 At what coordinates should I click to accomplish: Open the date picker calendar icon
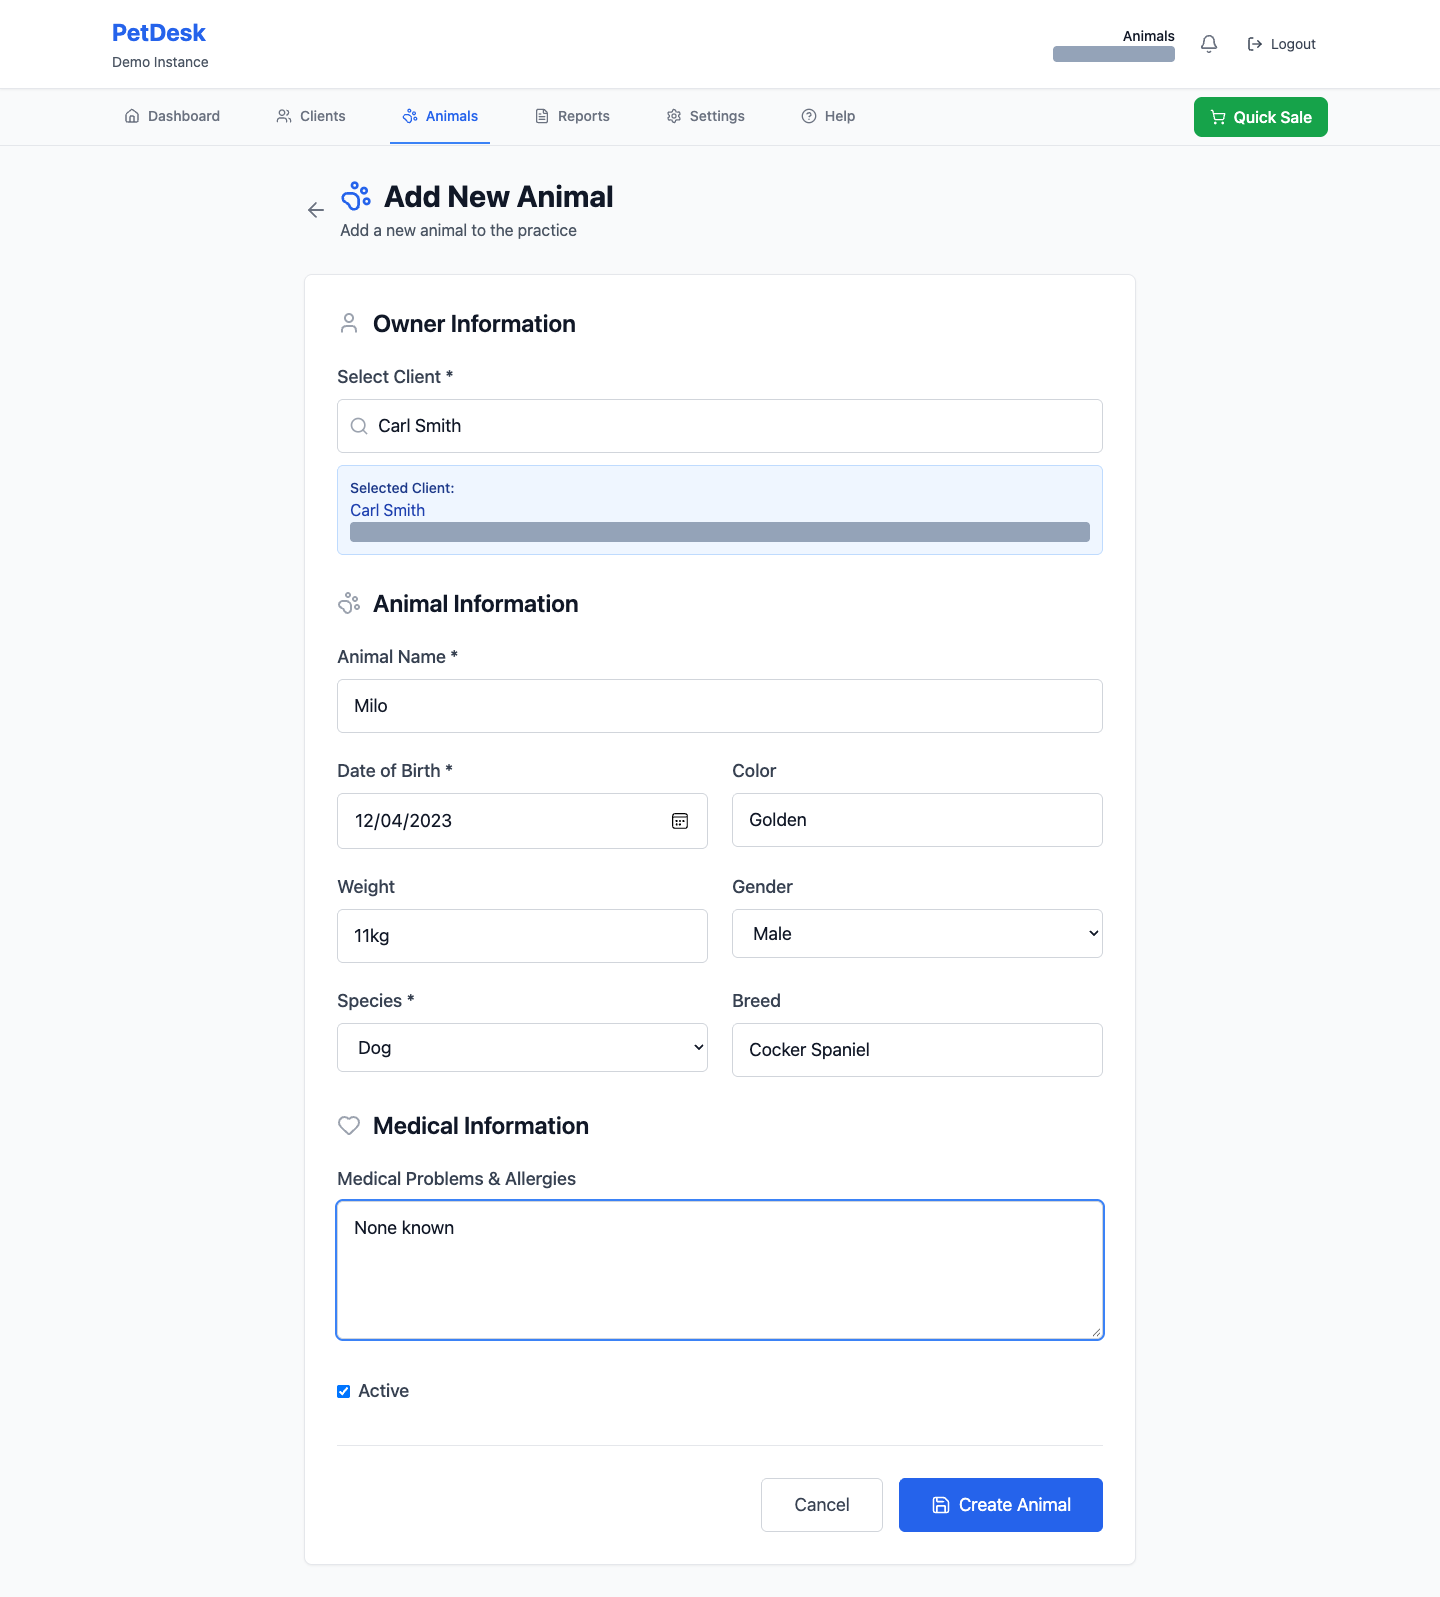680,821
